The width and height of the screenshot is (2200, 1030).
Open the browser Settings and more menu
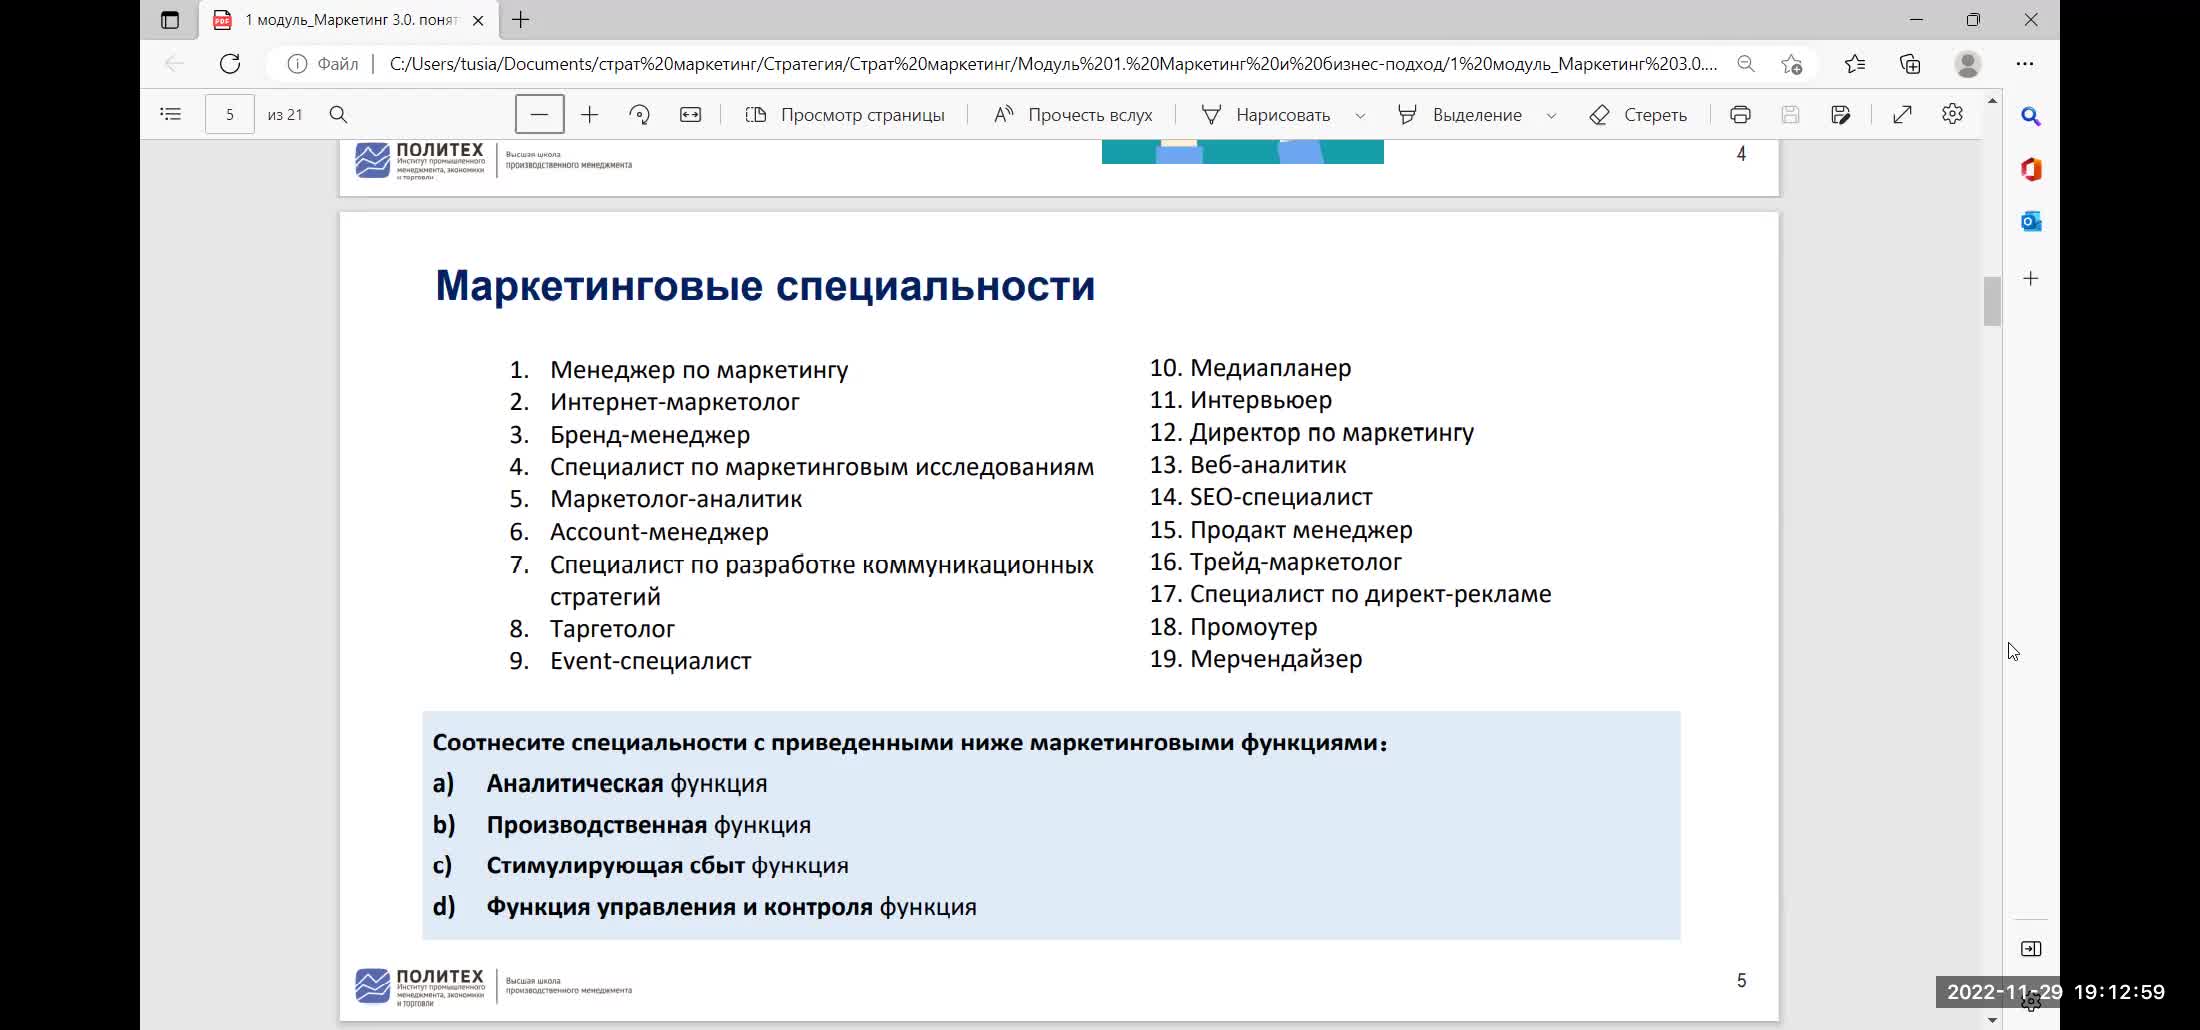(2025, 64)
